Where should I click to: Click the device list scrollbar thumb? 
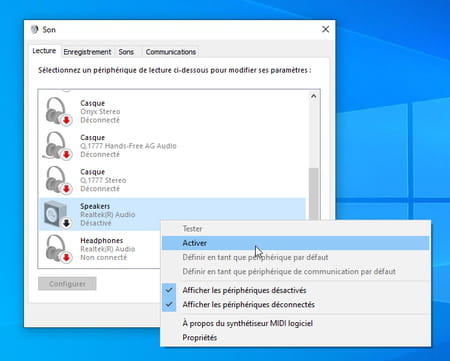pyautogui.click(x=314, y=194)
